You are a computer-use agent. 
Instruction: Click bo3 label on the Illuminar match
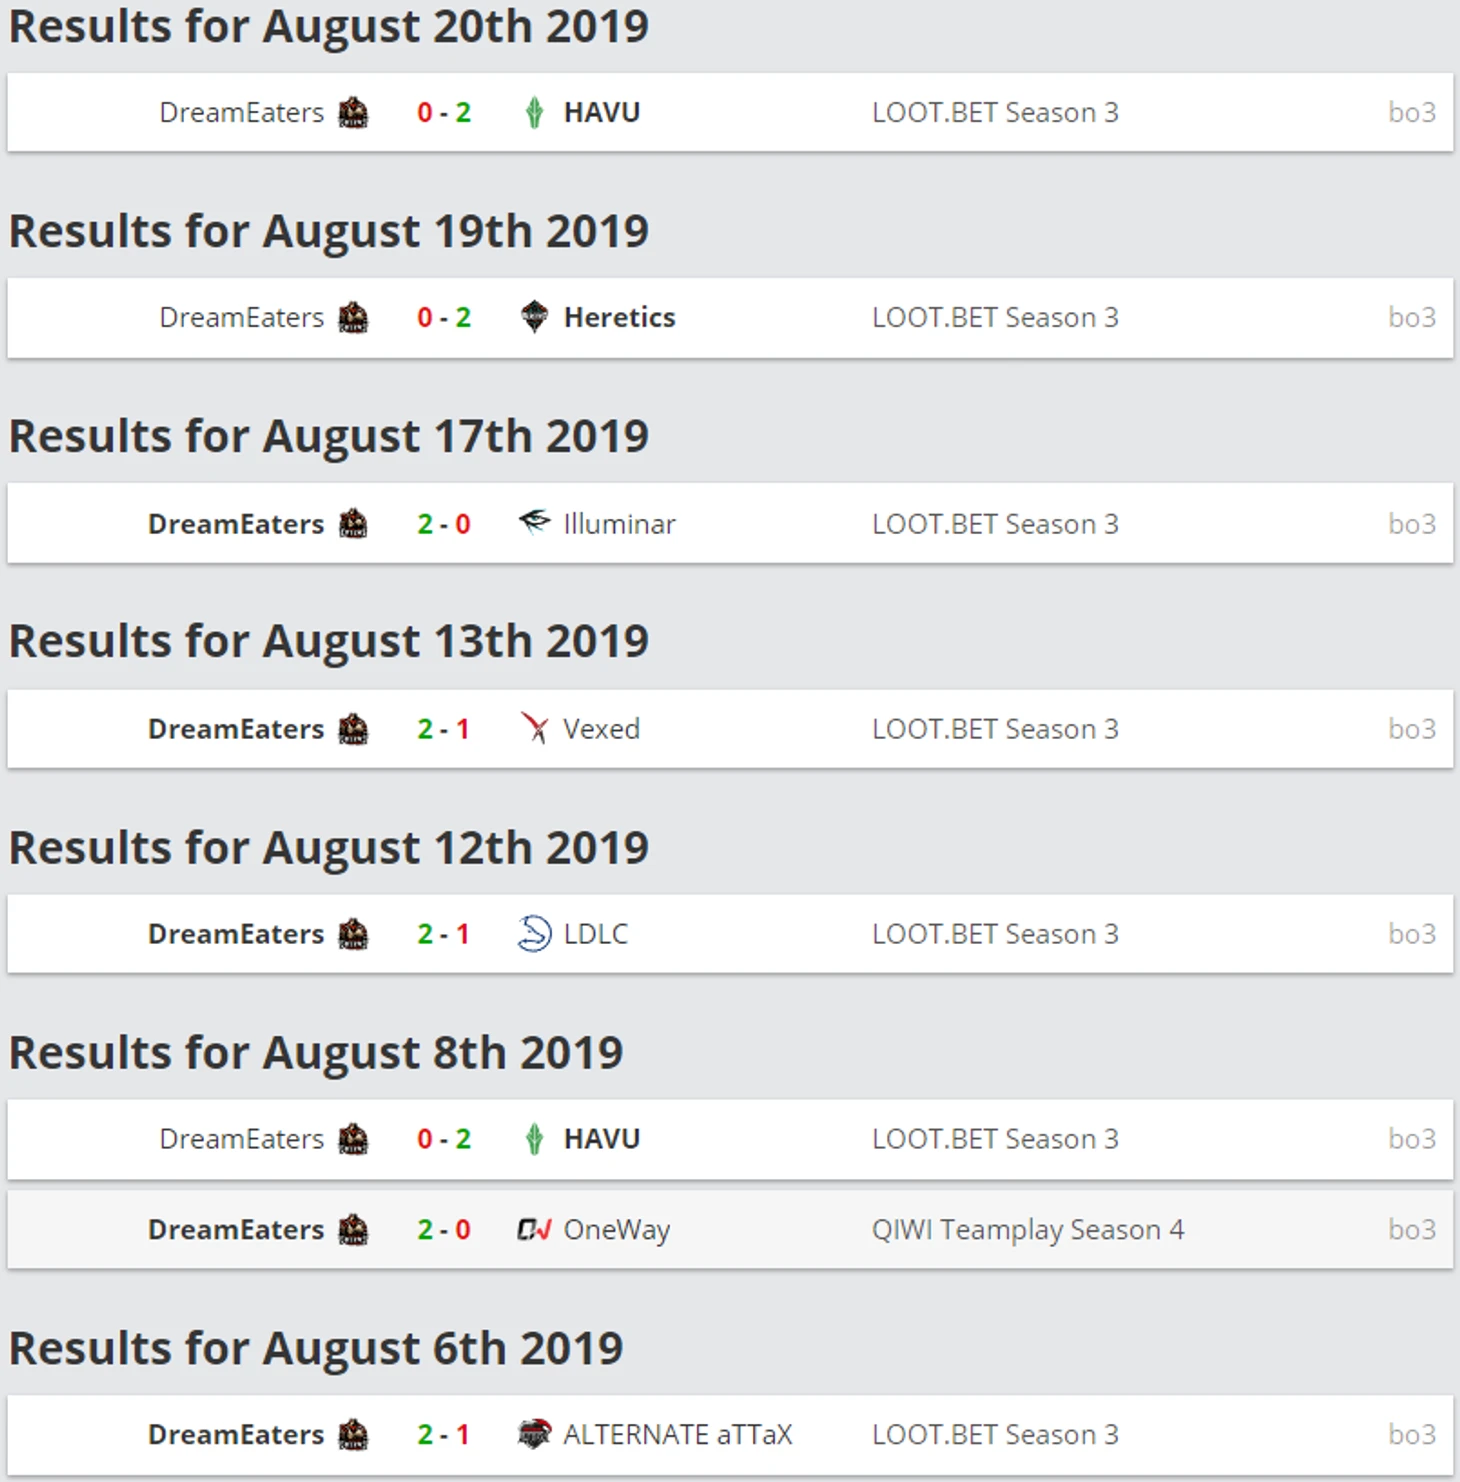[x=1411, y=523]
